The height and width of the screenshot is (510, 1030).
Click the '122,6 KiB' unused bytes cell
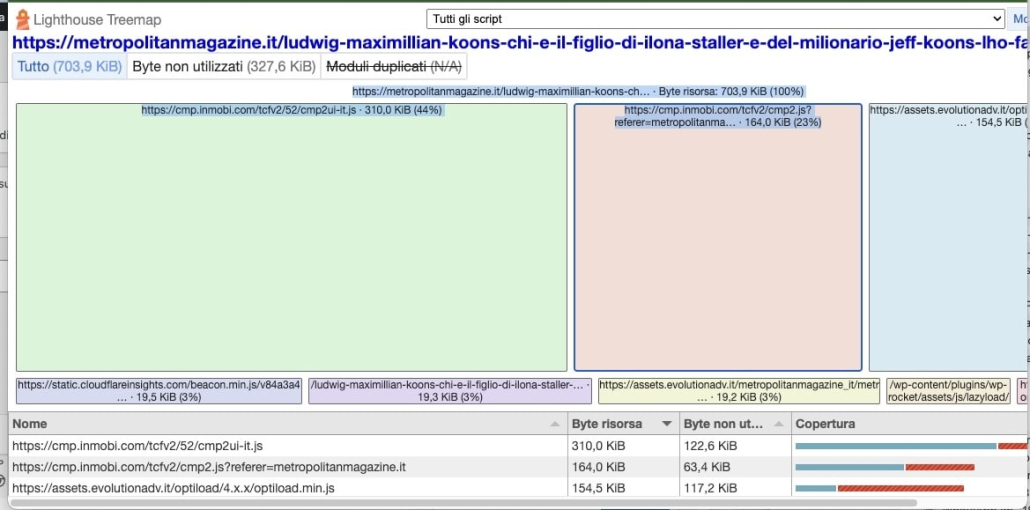(735, 446)
